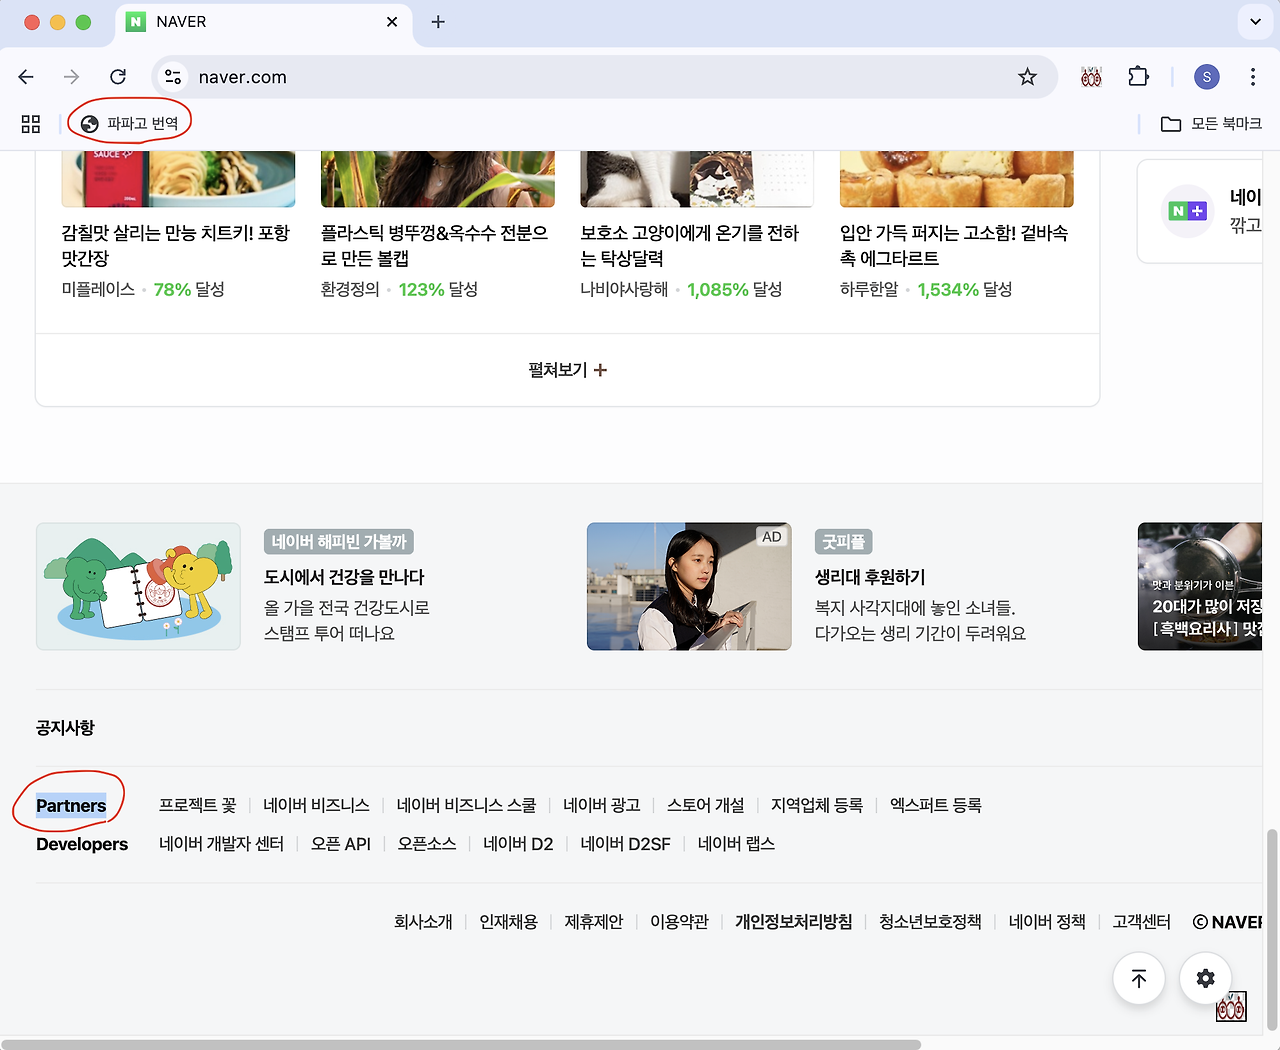Open the apps grid in bookmarks bar

point(31,124)
